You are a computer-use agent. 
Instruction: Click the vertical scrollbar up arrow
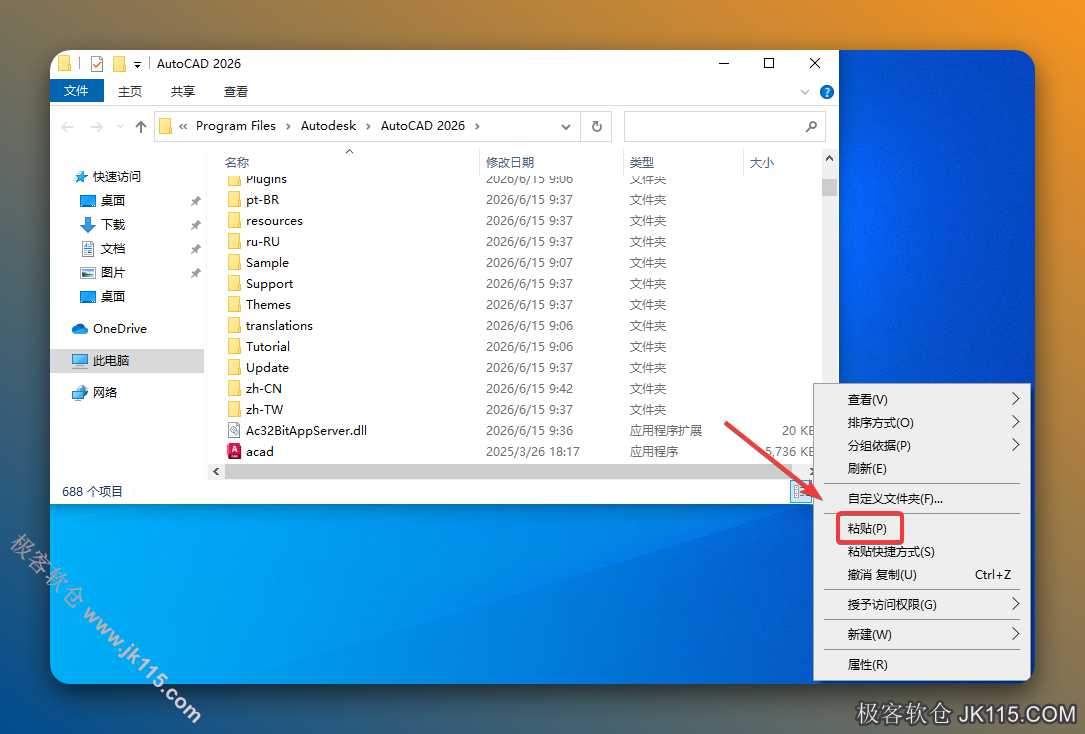click(x=829, y=158)
